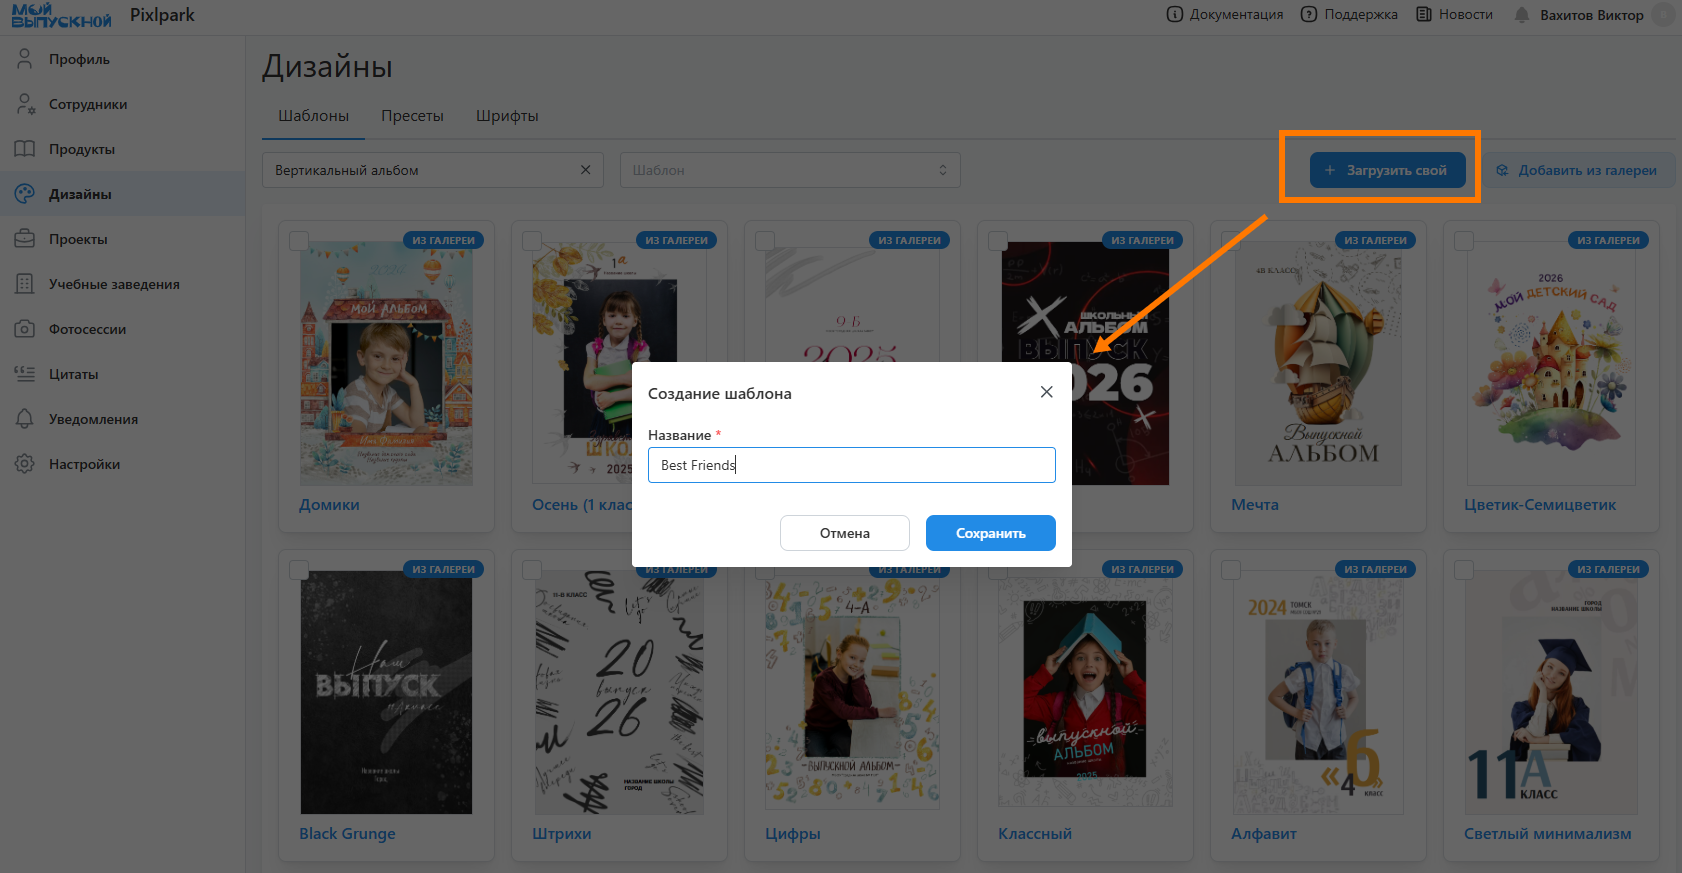Open Сотрудники via its sidebar icon
The height and width of the screenshot is (873, 1682).
[25, 104]
